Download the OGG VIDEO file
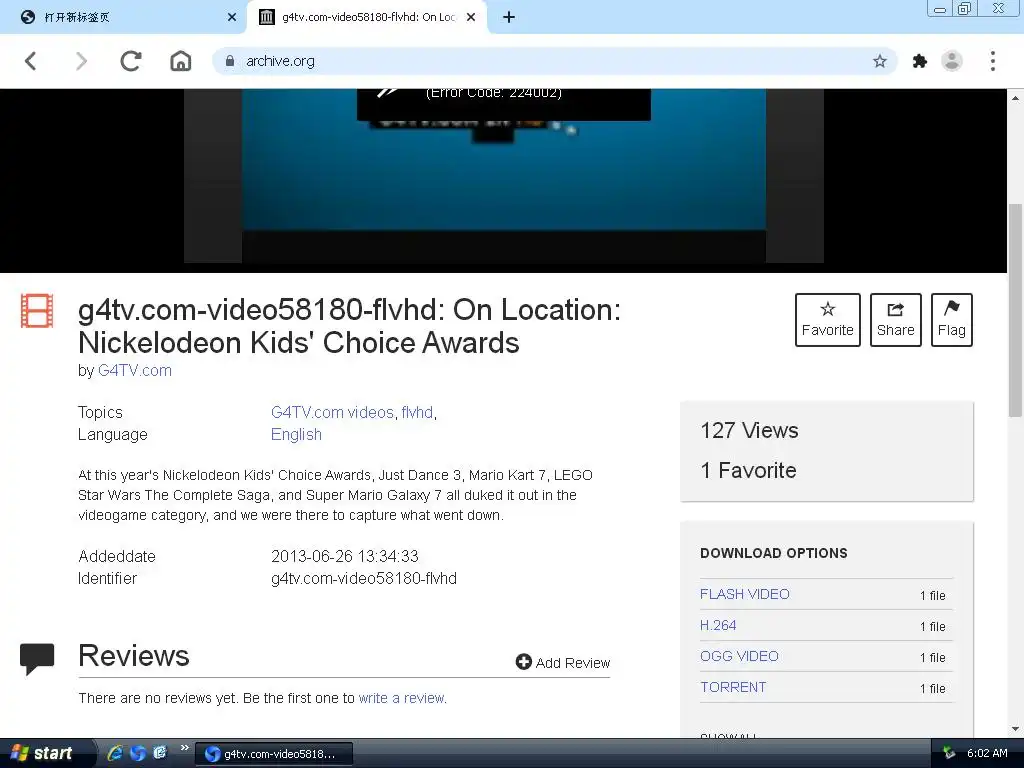The height and width of the screenshot is (768, 1024). click(x=739, y=656)
